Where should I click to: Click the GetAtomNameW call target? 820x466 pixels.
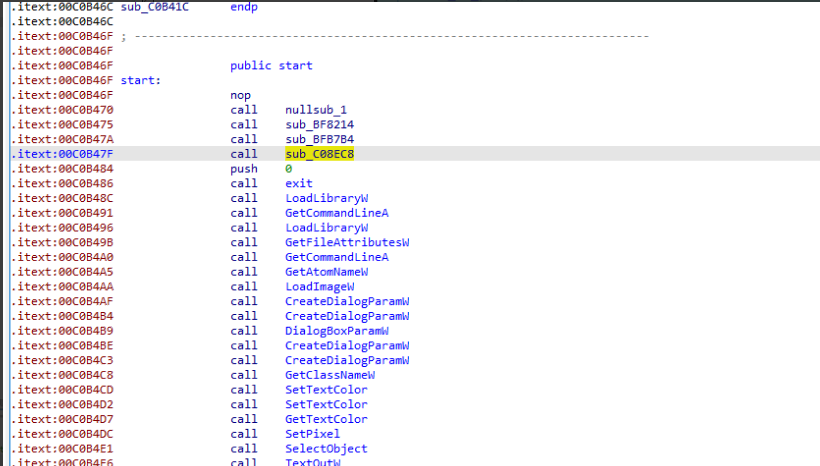coord(326,272)
